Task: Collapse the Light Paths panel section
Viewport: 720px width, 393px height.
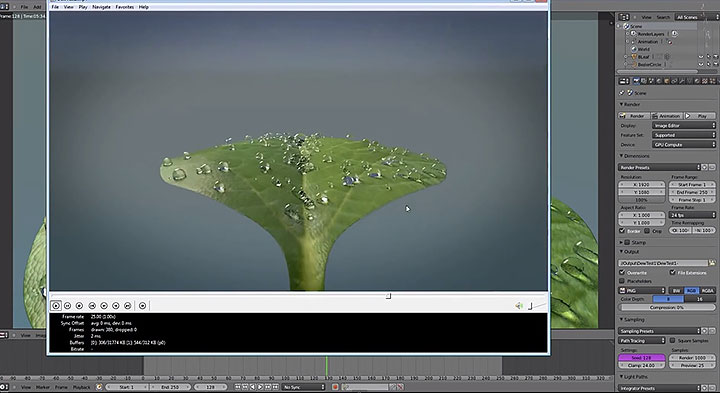Action: tap(622, 377)
